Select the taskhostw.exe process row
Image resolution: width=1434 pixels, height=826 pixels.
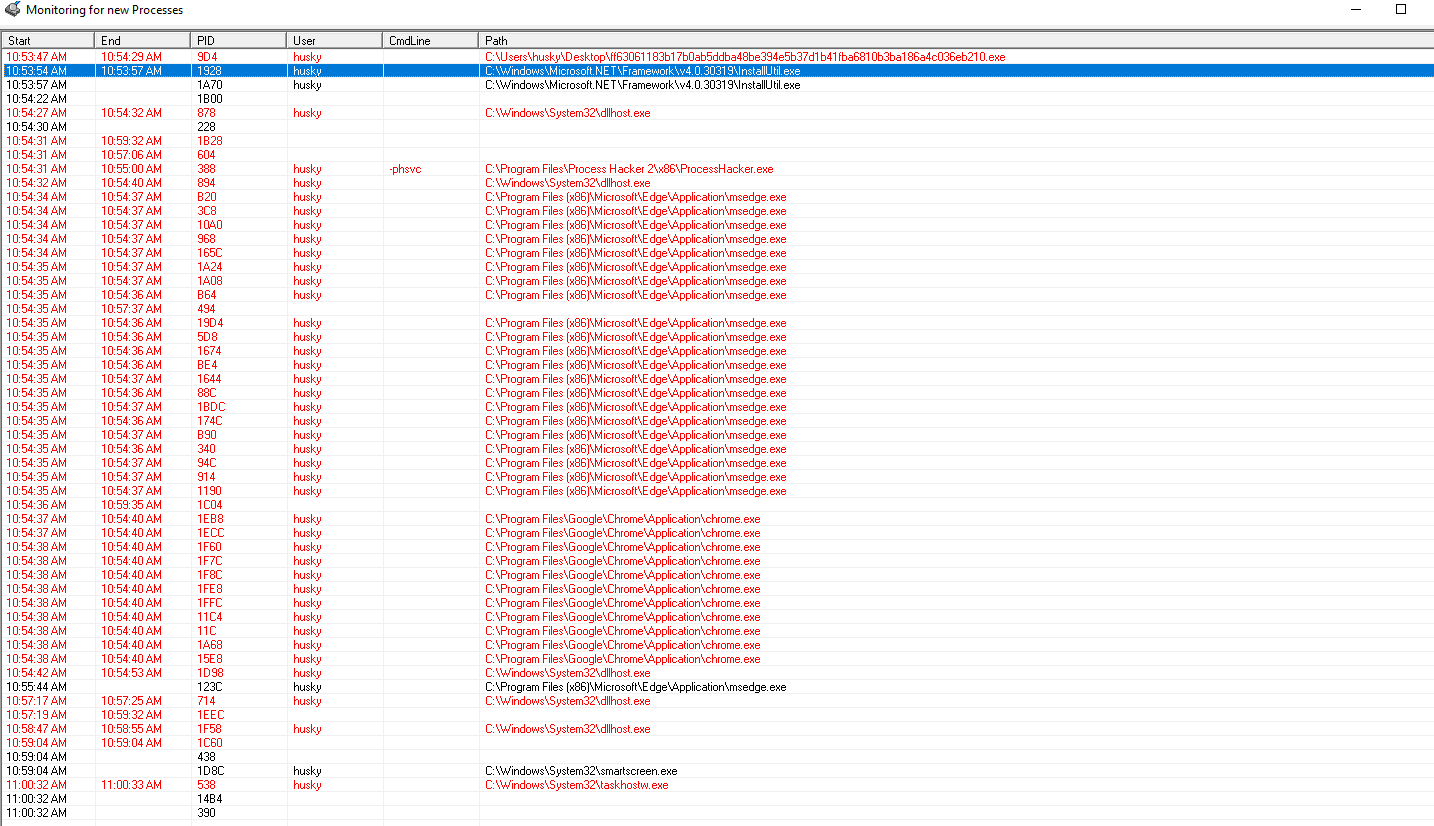tap(576, 785)
